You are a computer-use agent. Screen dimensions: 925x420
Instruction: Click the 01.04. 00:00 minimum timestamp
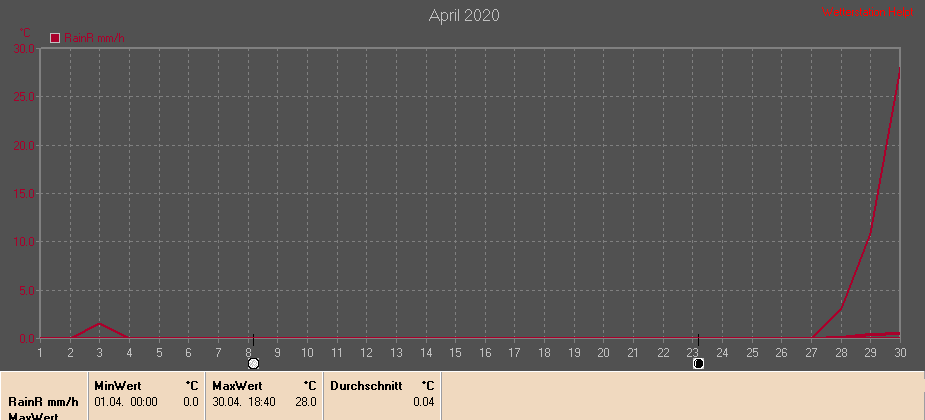tap(126, 402)
